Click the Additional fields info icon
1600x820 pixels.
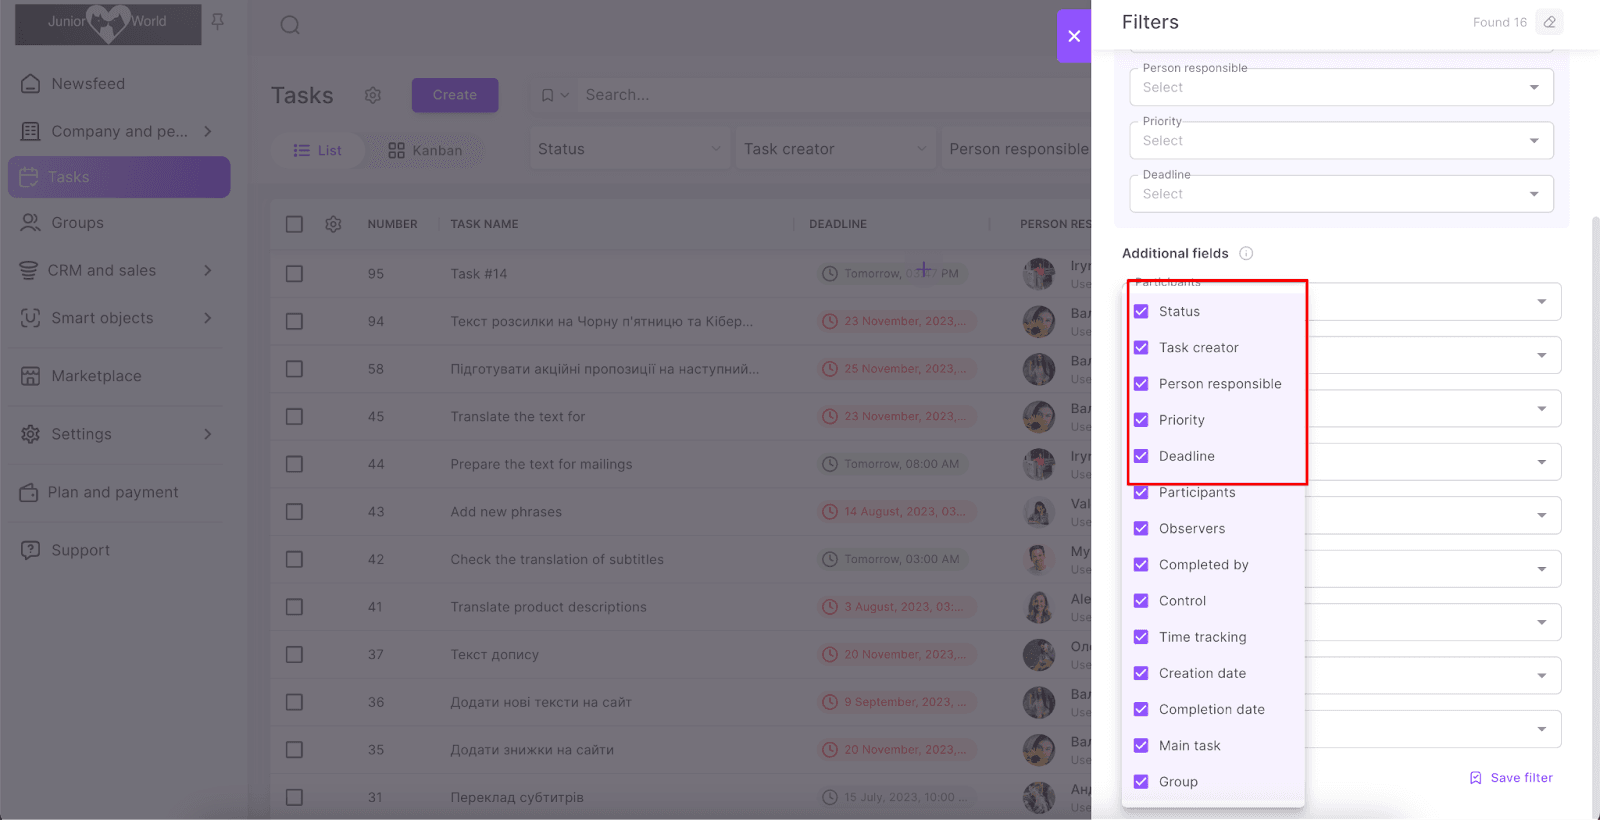click(1246, 254)
